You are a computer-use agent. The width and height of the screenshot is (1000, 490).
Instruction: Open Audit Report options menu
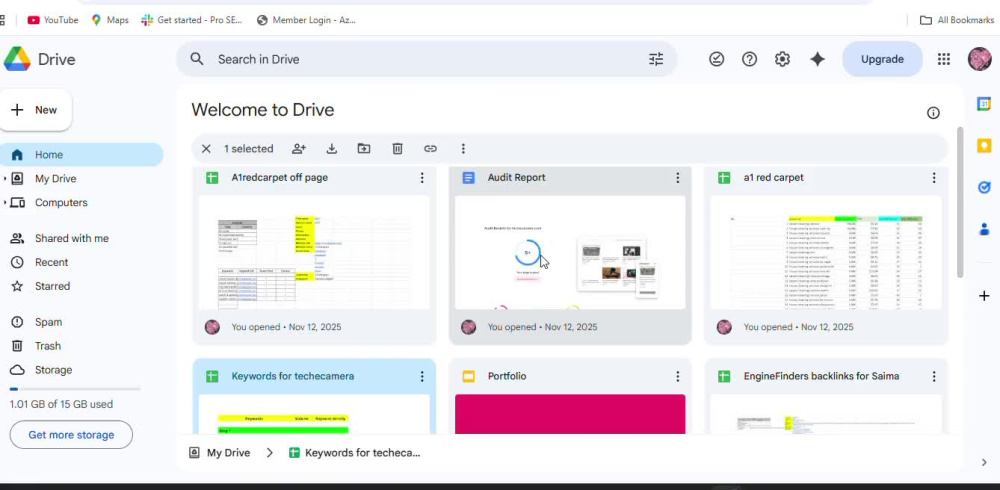677,177
